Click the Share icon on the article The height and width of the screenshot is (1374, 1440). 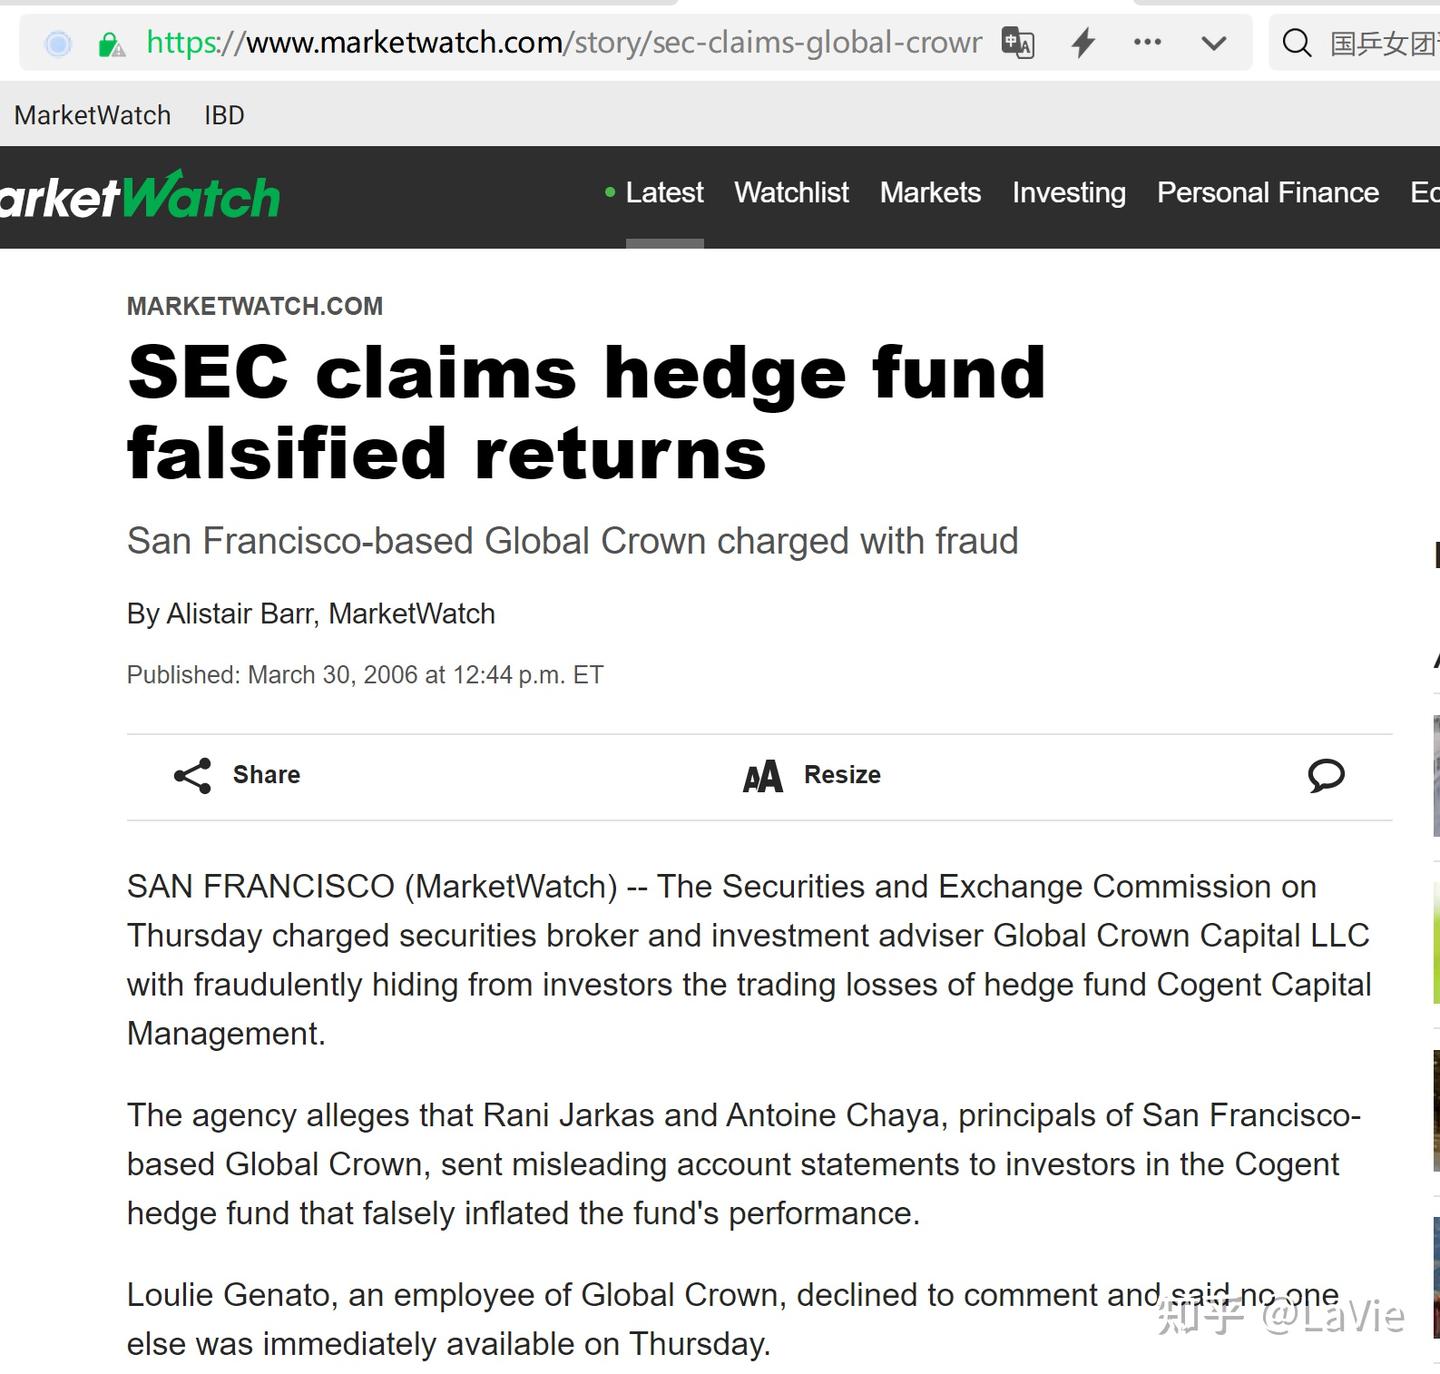click(x=192, y=775)
